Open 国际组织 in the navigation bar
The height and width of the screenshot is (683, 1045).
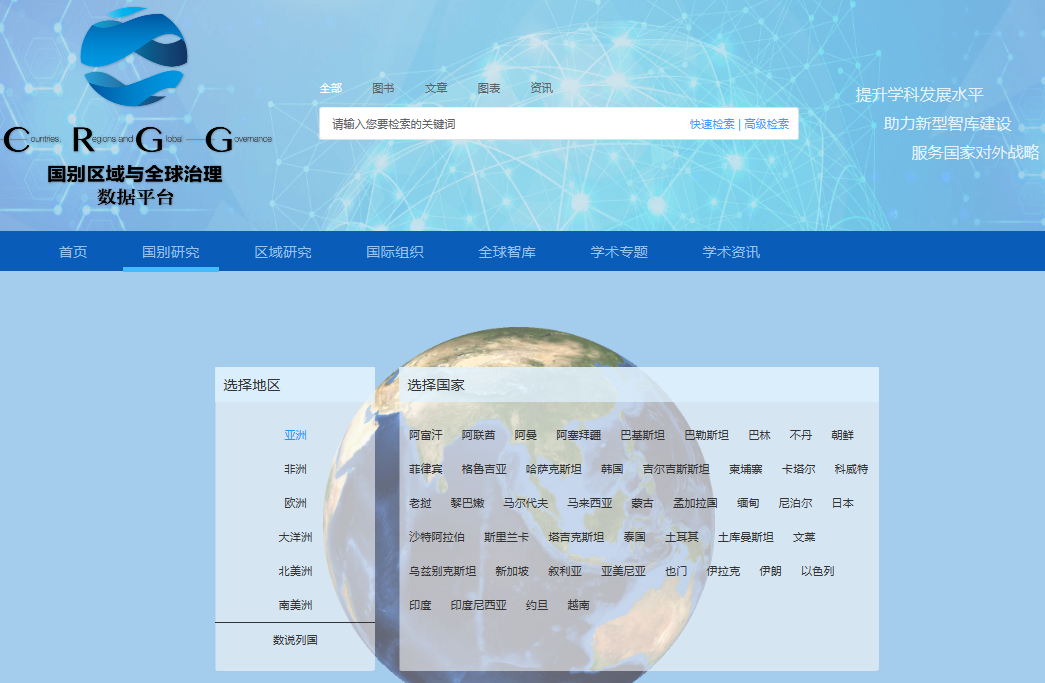click(395, 252)
